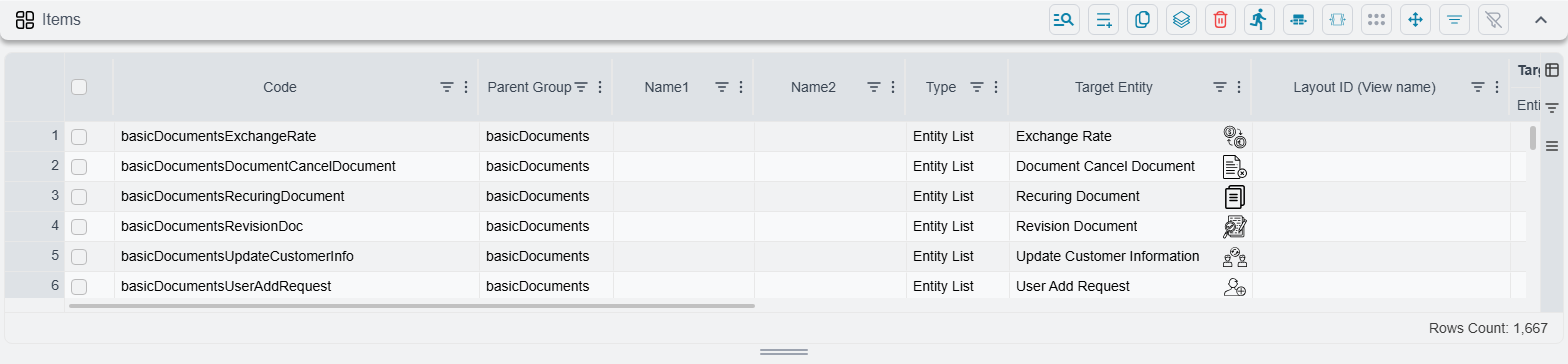This screenshot has width=1568, height=364.
Task: Open the Target Entity column options menu
Action: [x=1238, y=88]
